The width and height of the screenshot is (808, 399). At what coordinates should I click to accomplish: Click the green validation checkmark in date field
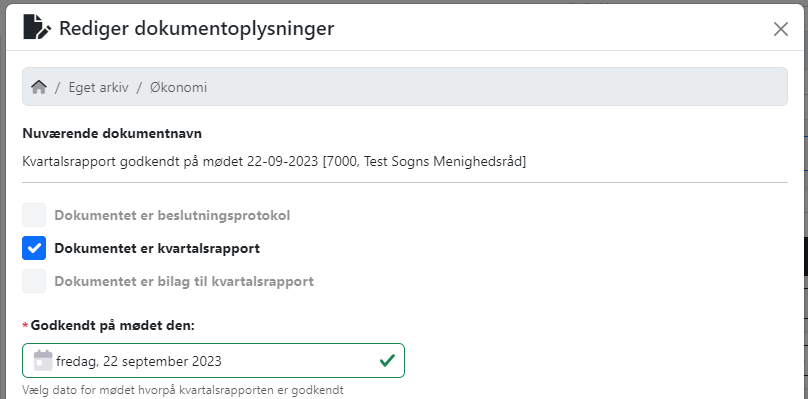pos(387,360)
